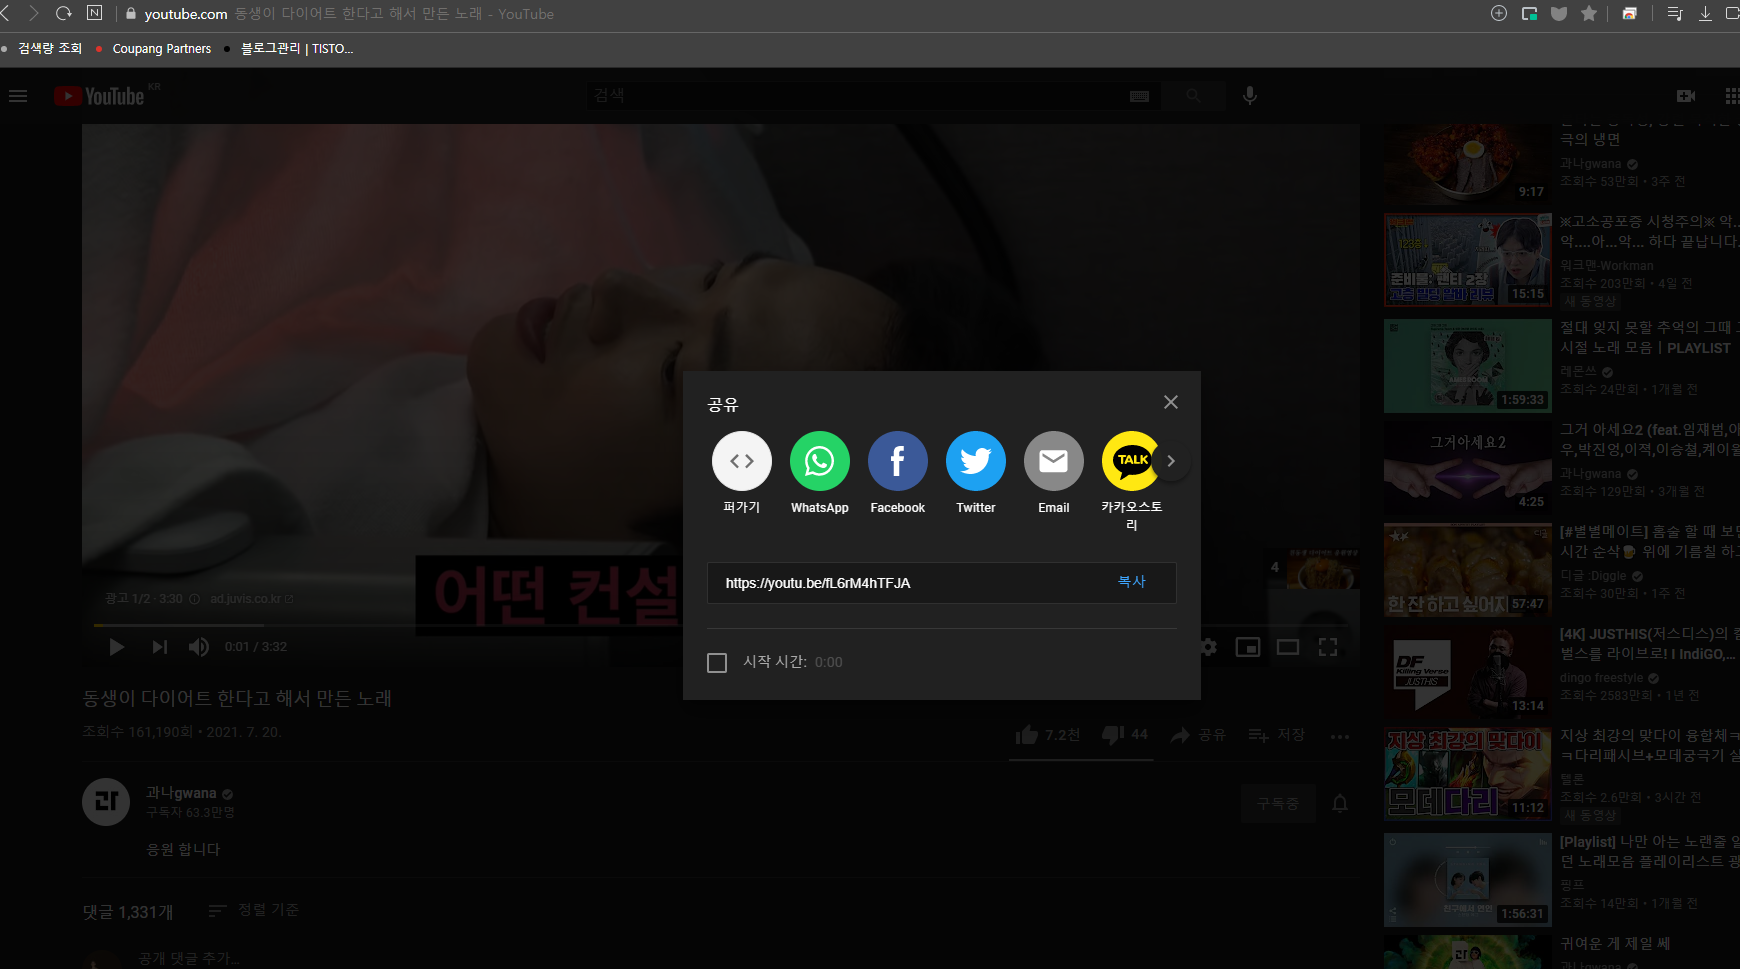This screenshot has width=1740, height=969.
Task: Open player settings gear
Action: point(1209,647)
